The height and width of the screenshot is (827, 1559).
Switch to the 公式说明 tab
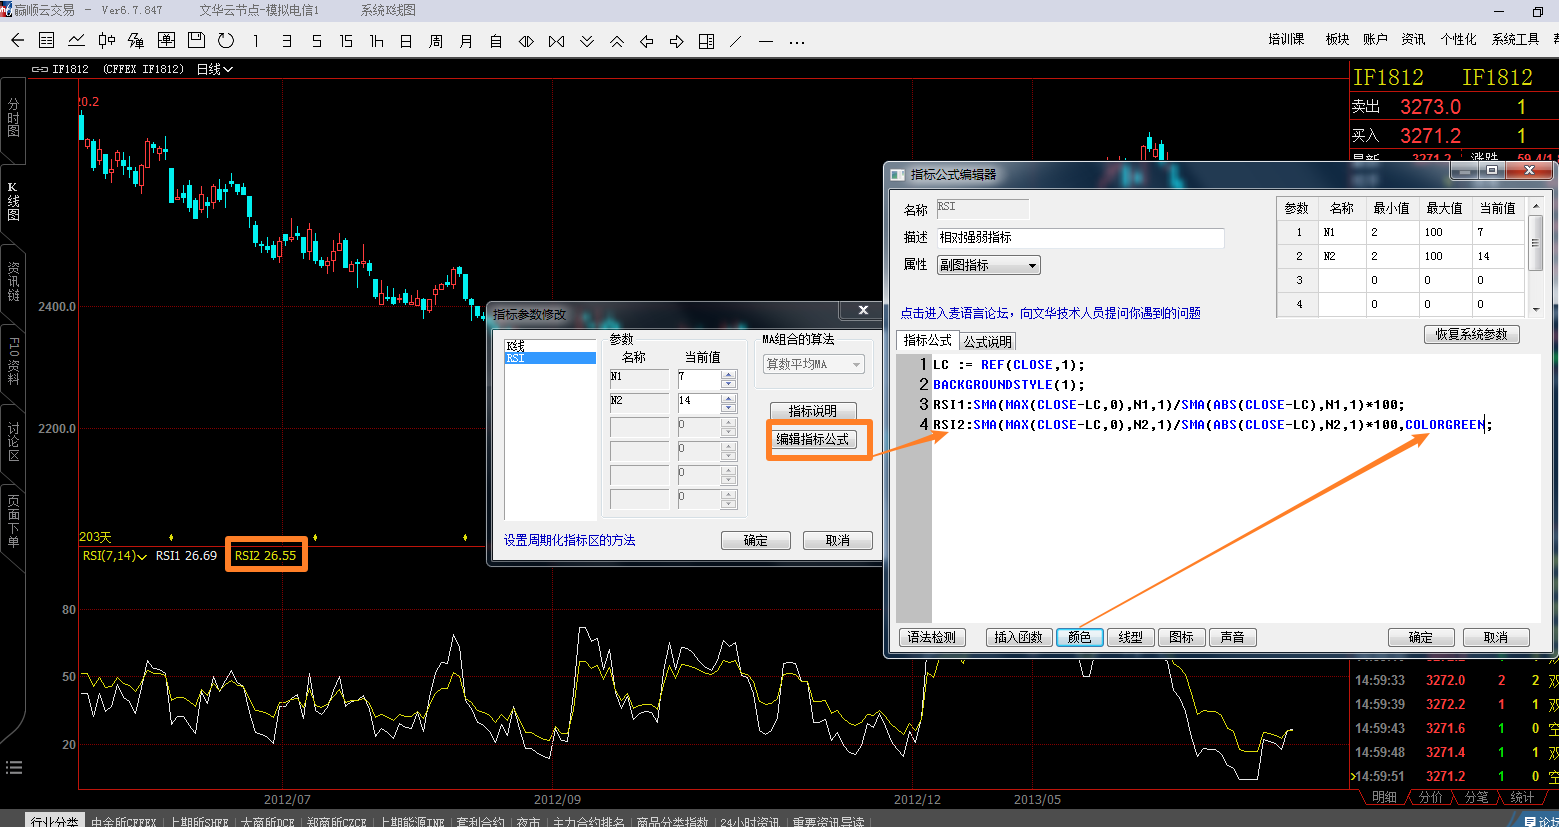(987, 342)
